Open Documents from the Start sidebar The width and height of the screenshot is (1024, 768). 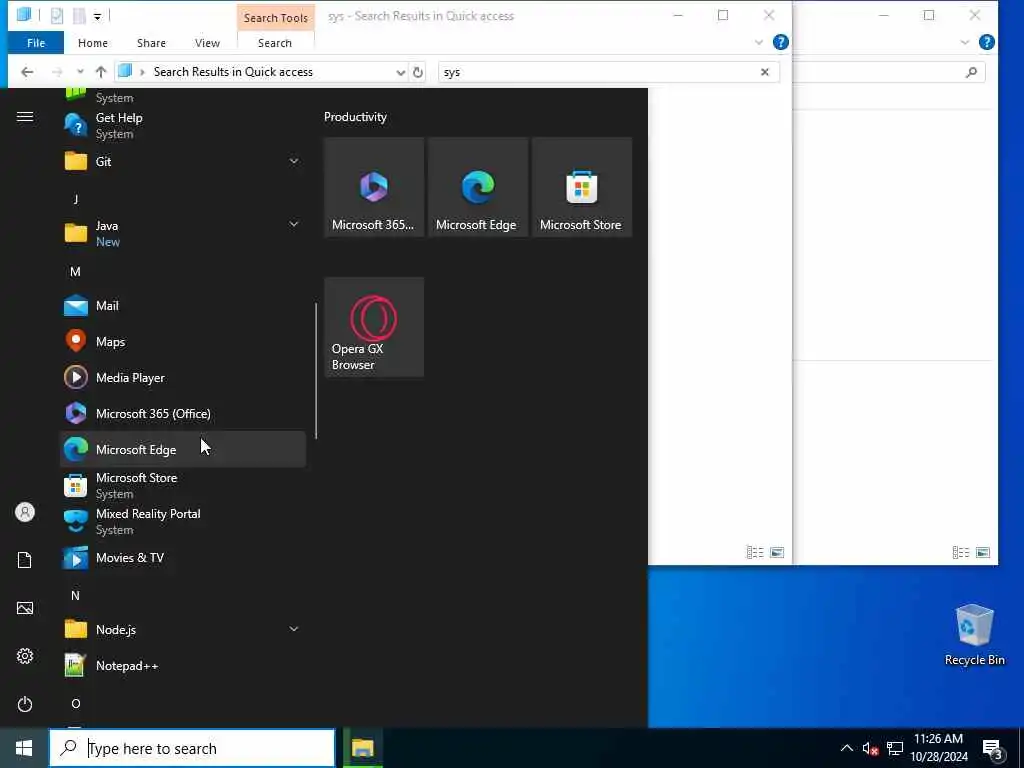pyautogui.click(x=25, y=560)
